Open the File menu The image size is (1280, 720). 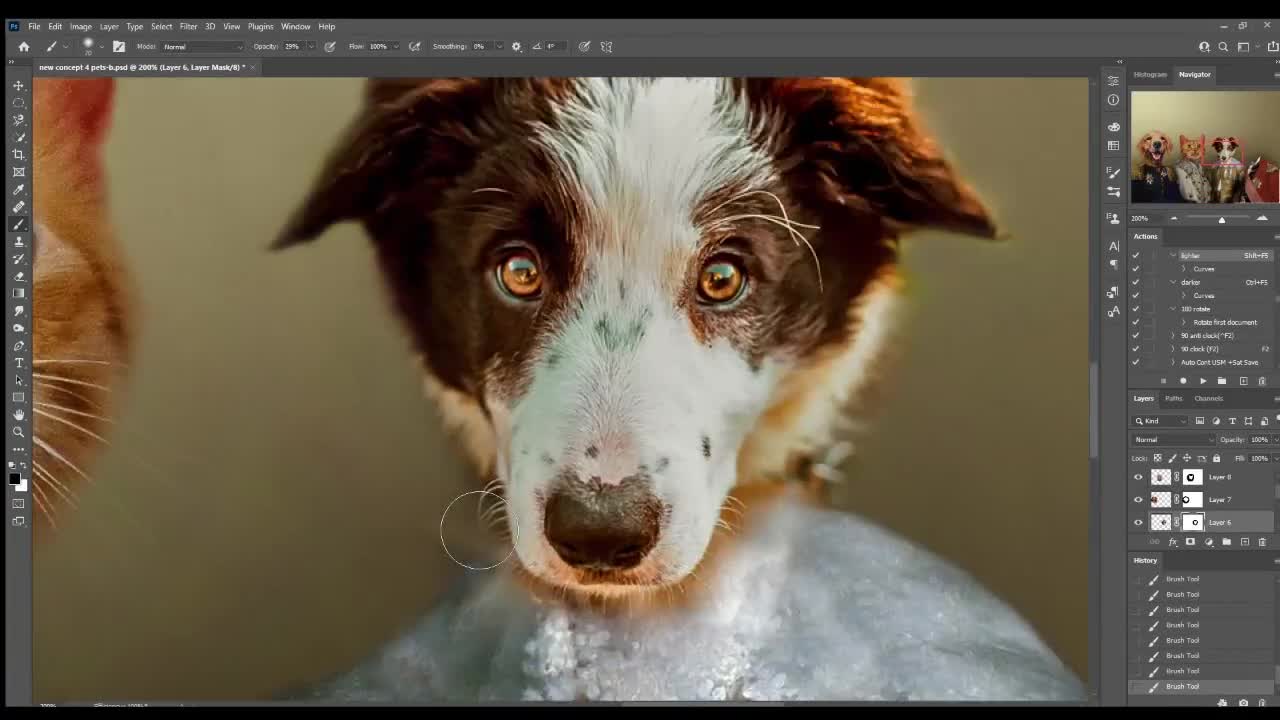coord(34,26)
